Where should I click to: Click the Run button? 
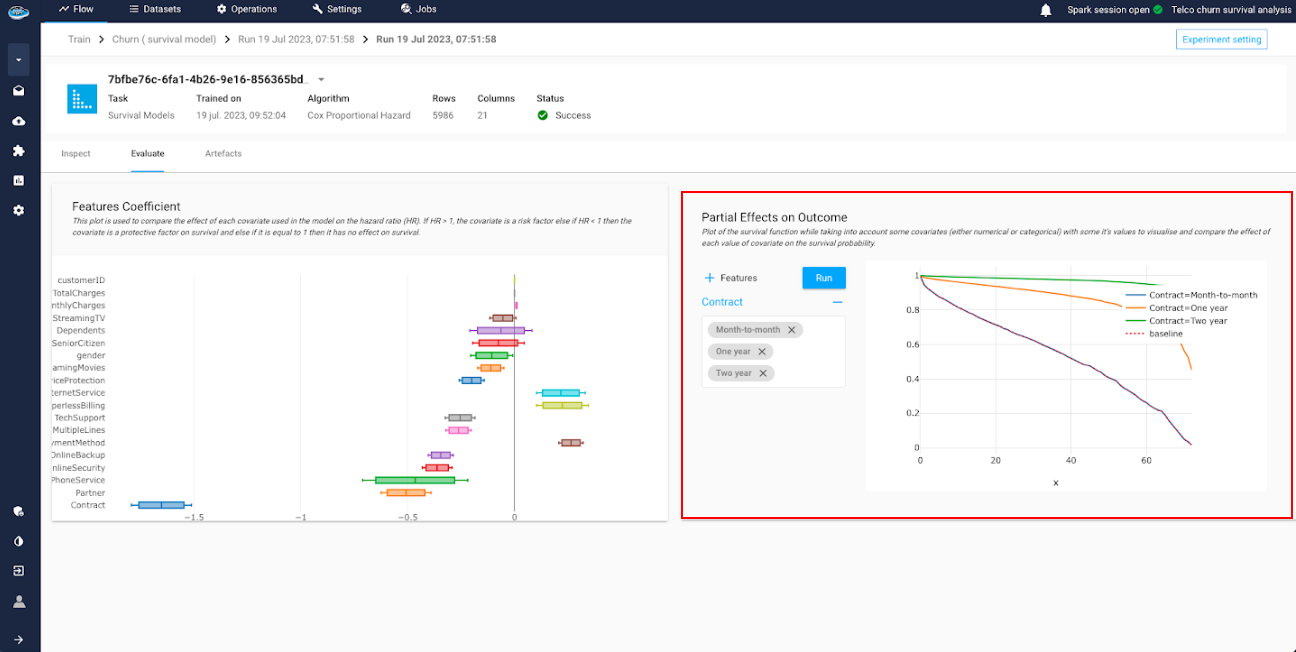pyautogui.click(x=824, y=278)
